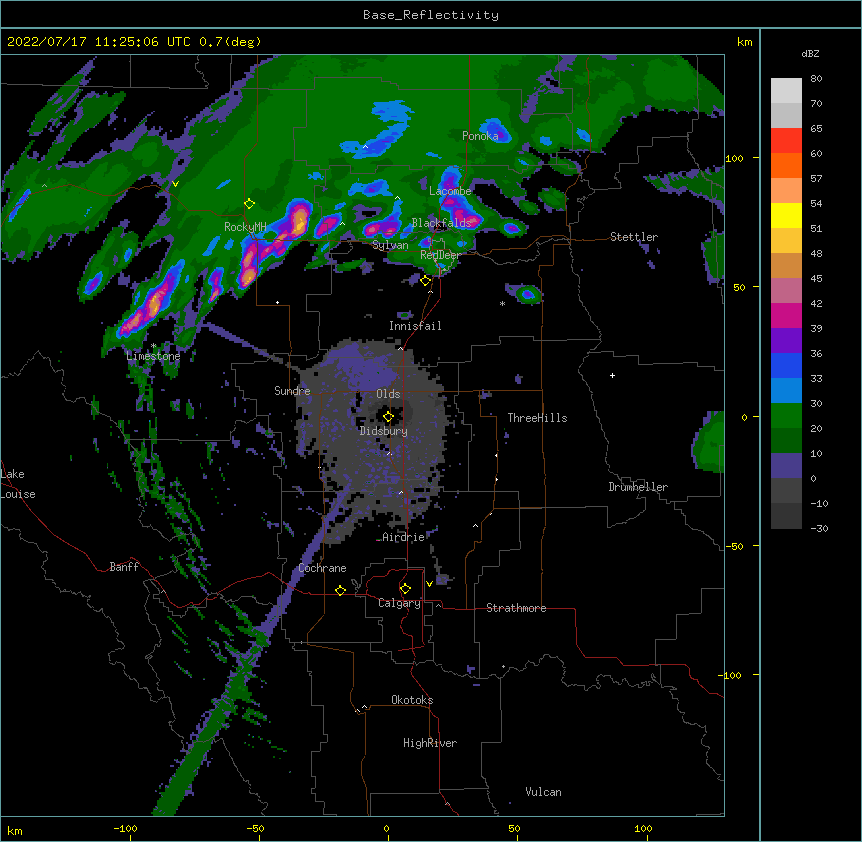This screenshot has width=862, height=842.
Task: Click the Lake Louise label
Action: pyautogui.click(x=18, y=484)
